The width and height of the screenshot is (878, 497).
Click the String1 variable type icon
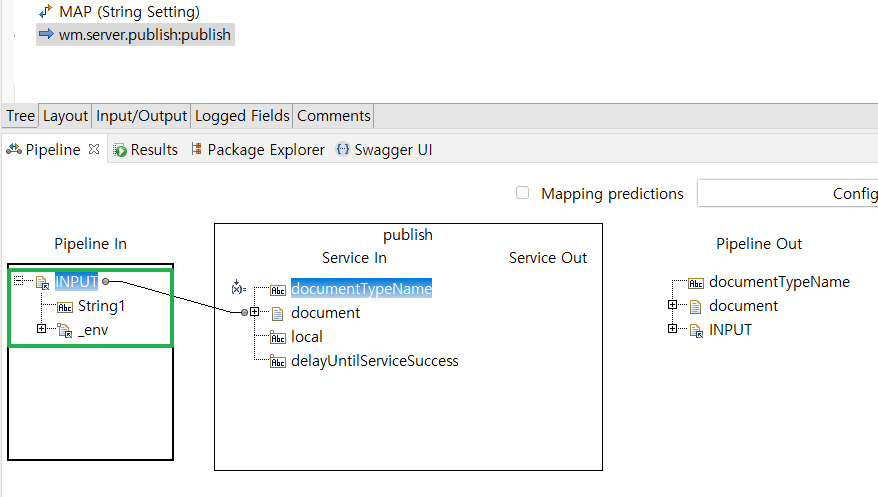point(65,306)
